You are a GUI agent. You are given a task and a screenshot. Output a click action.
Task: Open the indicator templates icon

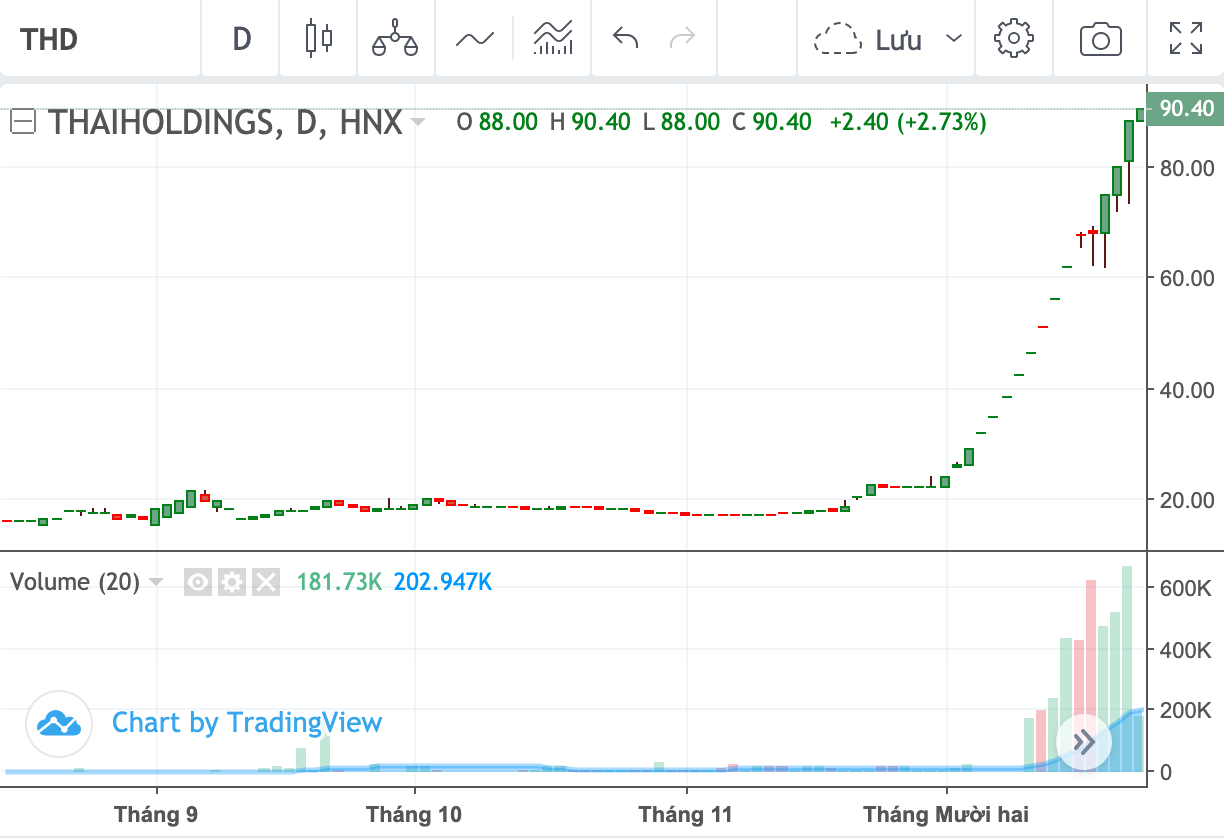[x=553, y=40]
